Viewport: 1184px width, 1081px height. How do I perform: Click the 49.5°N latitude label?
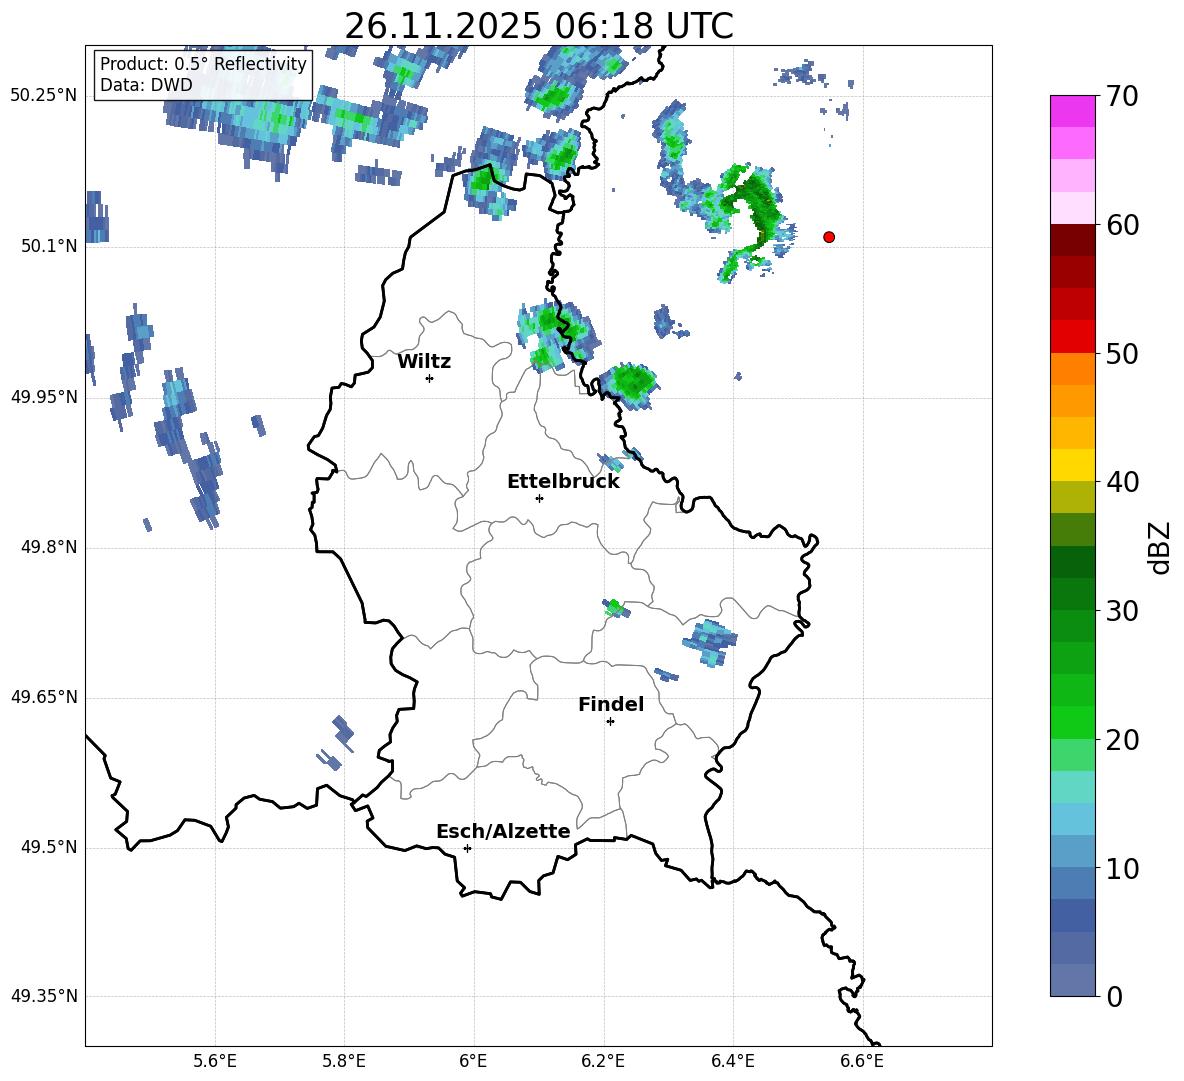(x=50, y=847)
